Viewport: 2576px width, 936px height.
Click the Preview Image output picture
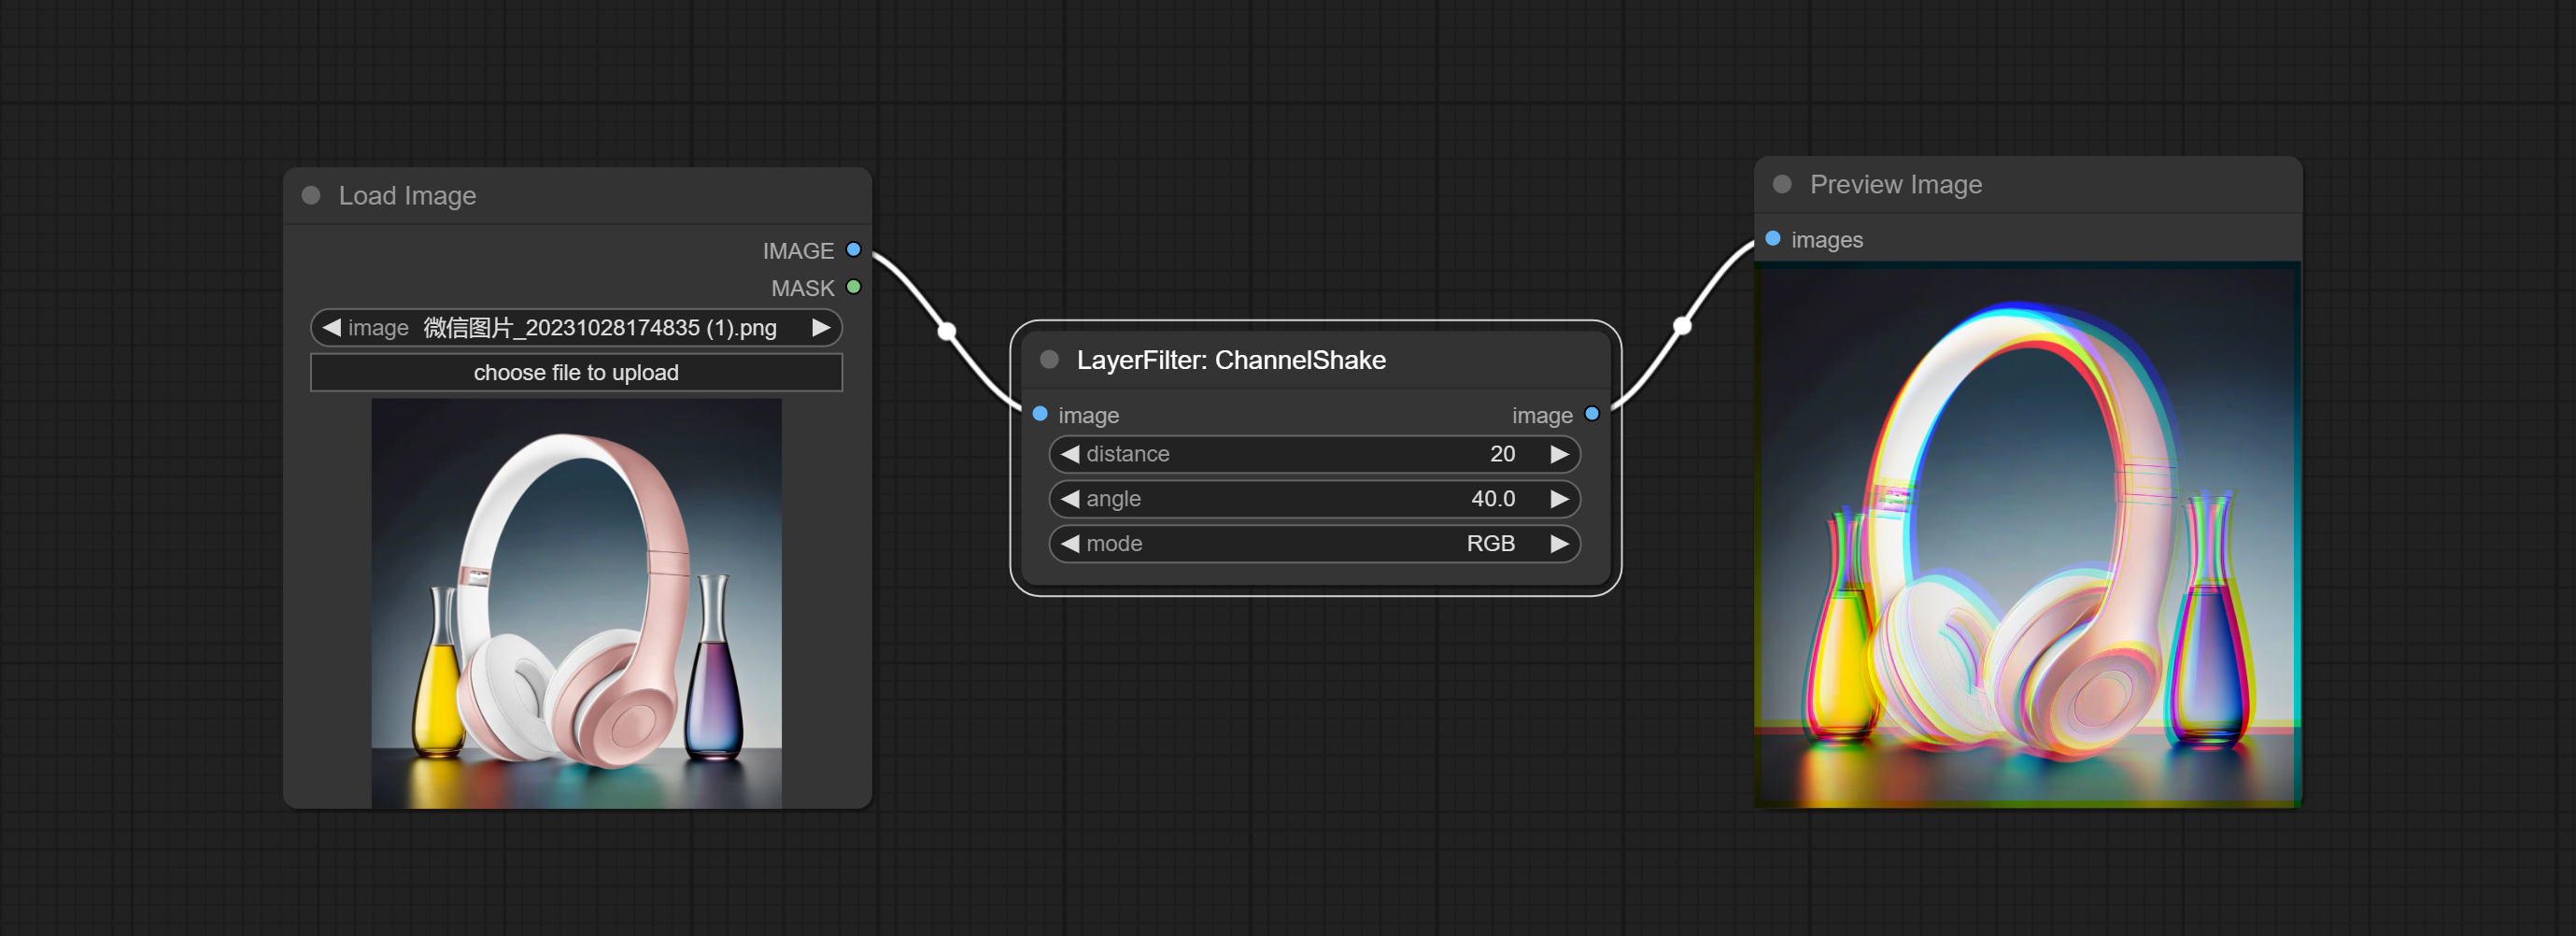tap(2028, 534)
